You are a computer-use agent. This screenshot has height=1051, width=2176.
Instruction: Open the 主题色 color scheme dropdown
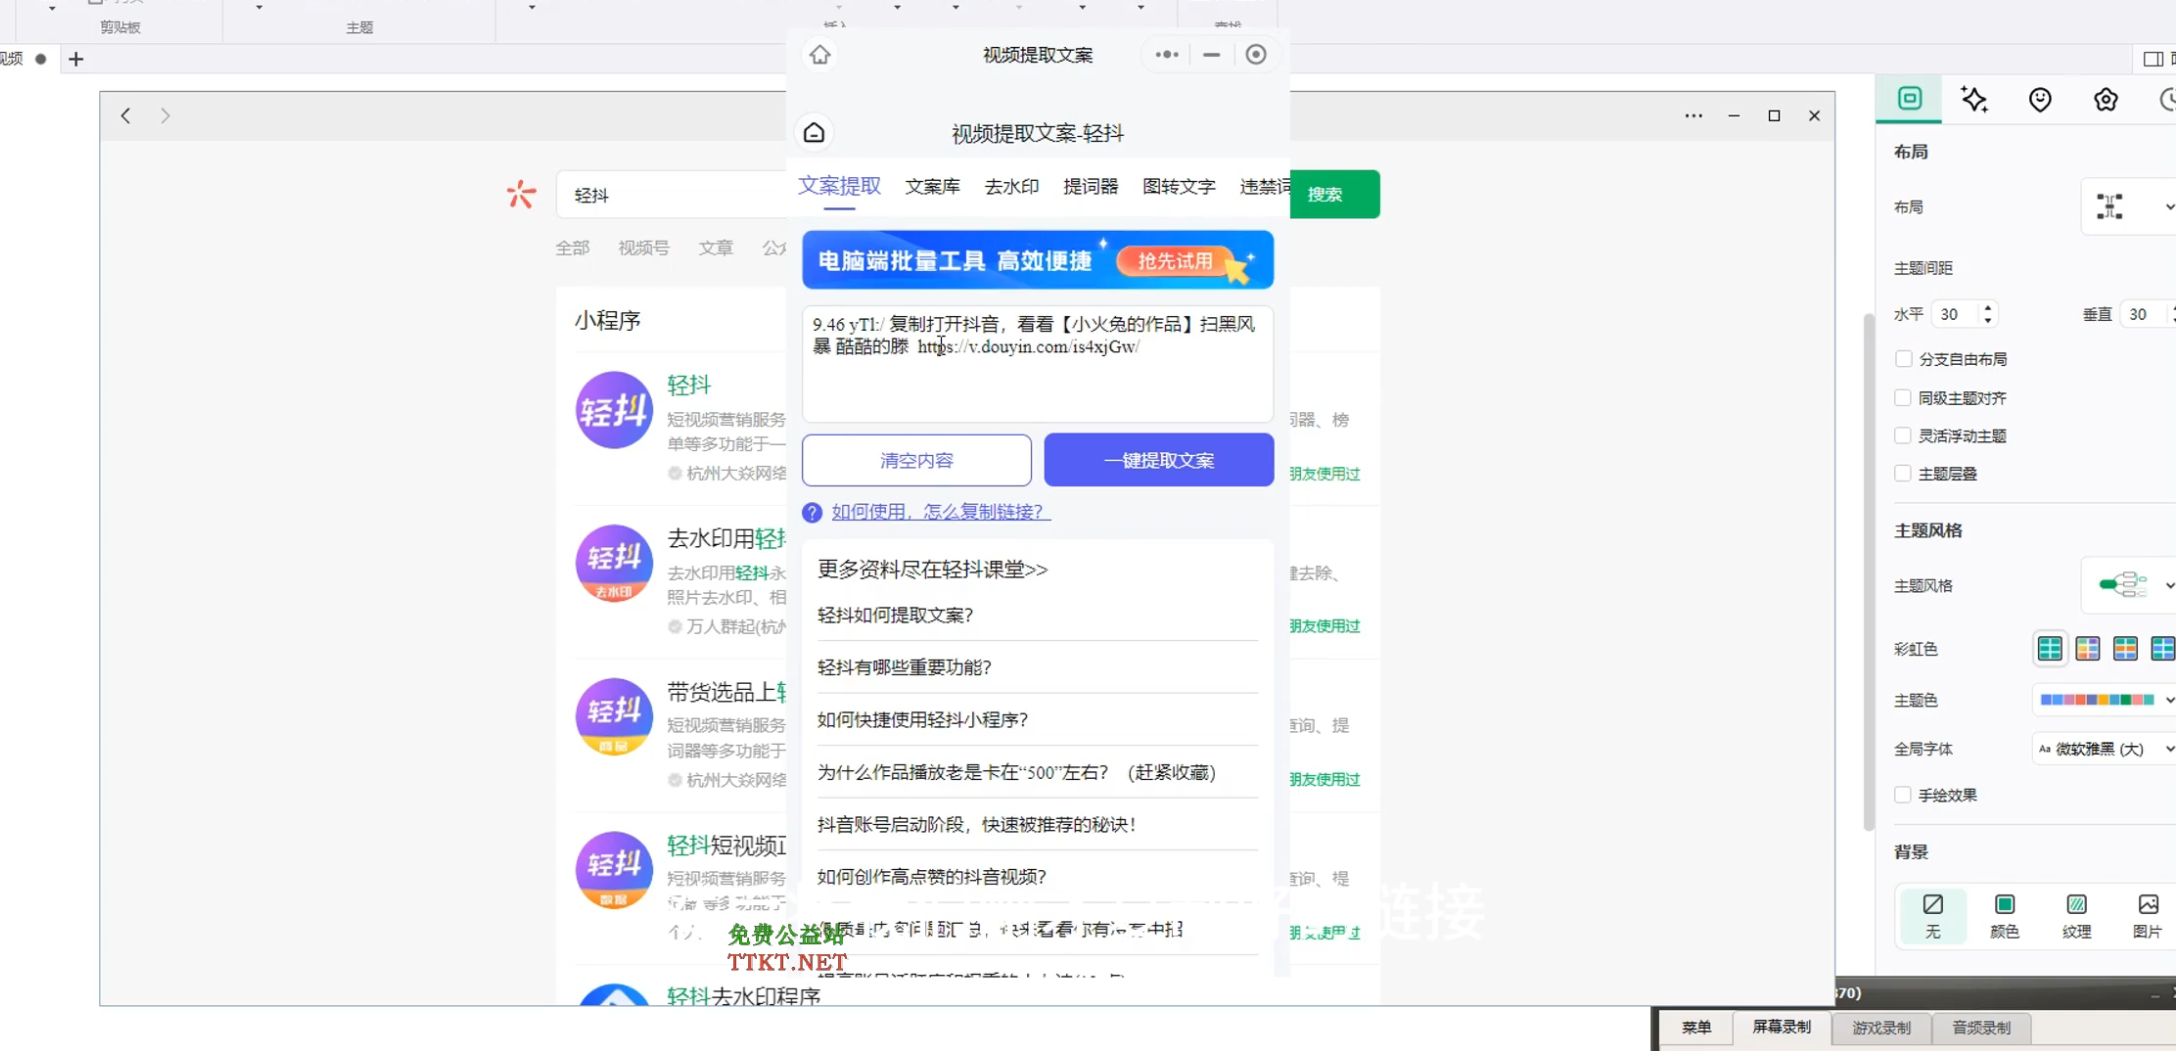pos(2104,700)
